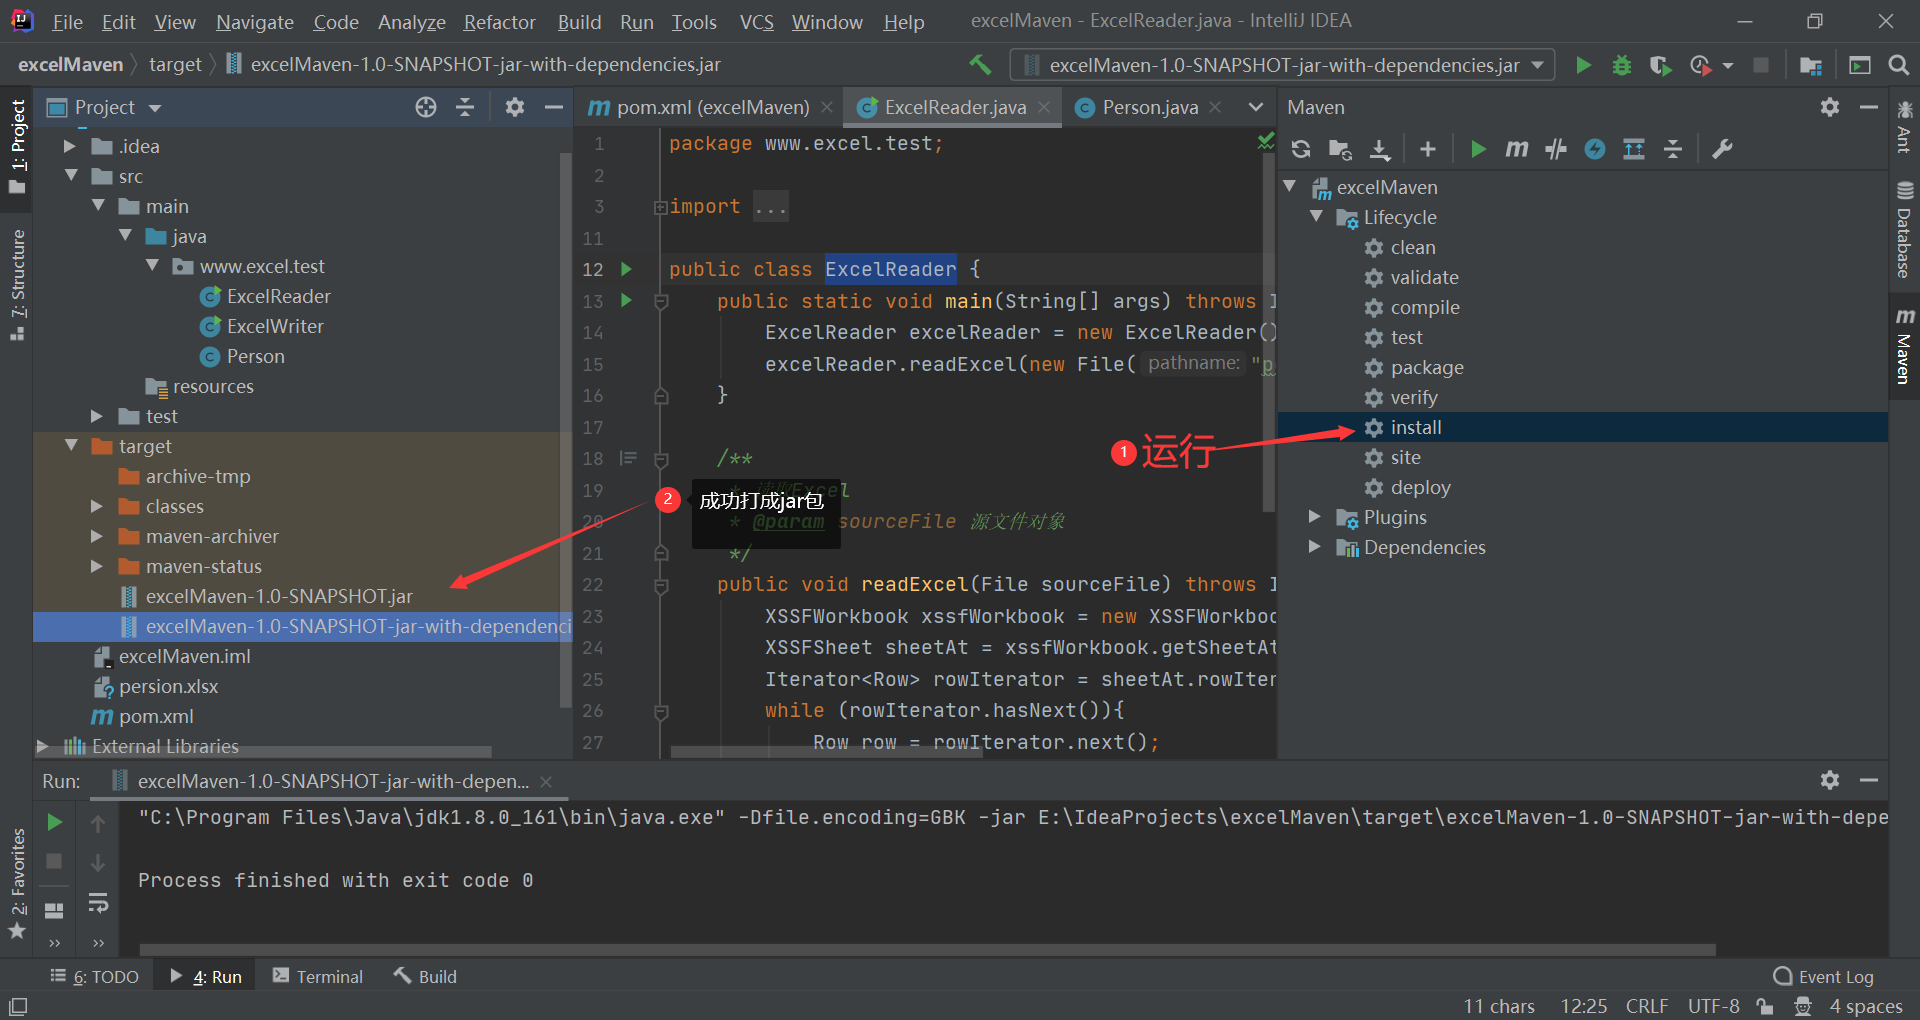
Task: Open the TODO tool window
Action: click(x=95, y=977)
